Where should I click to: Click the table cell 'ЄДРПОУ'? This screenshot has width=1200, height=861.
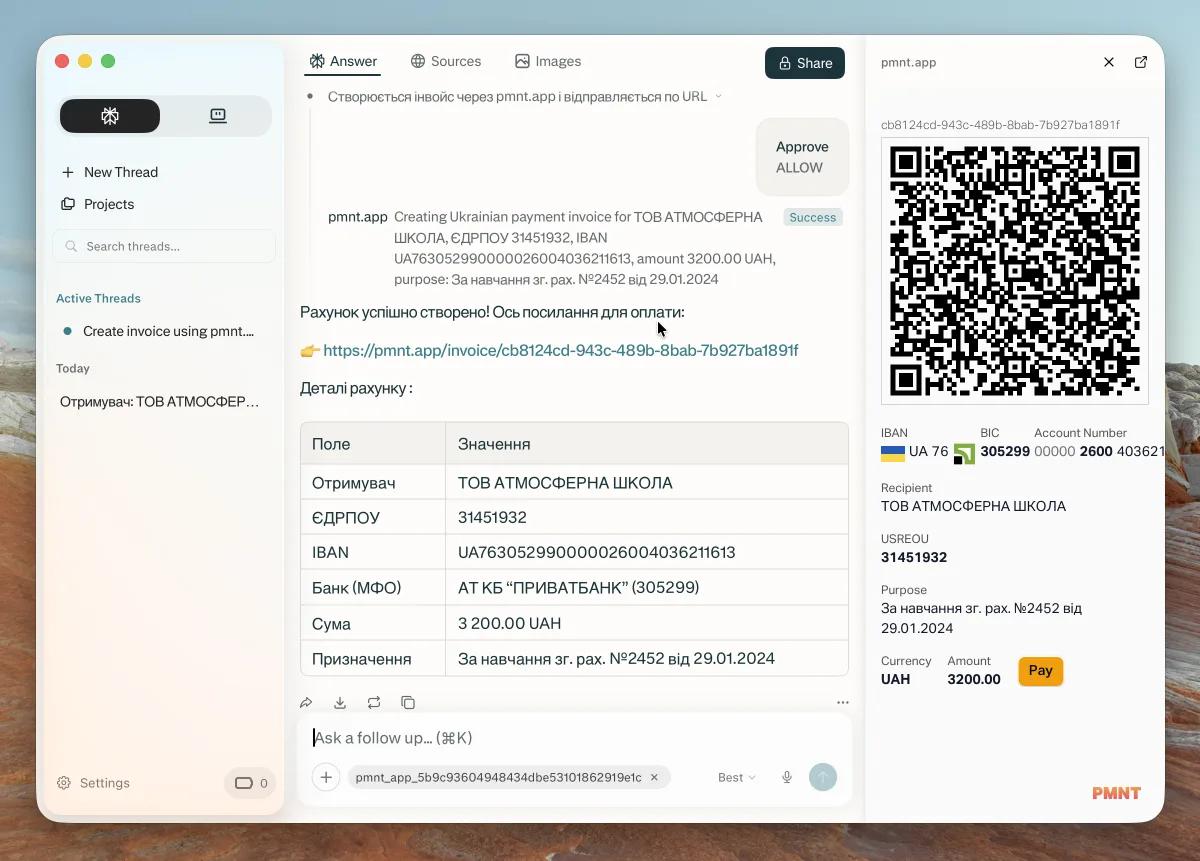(373, 518)
